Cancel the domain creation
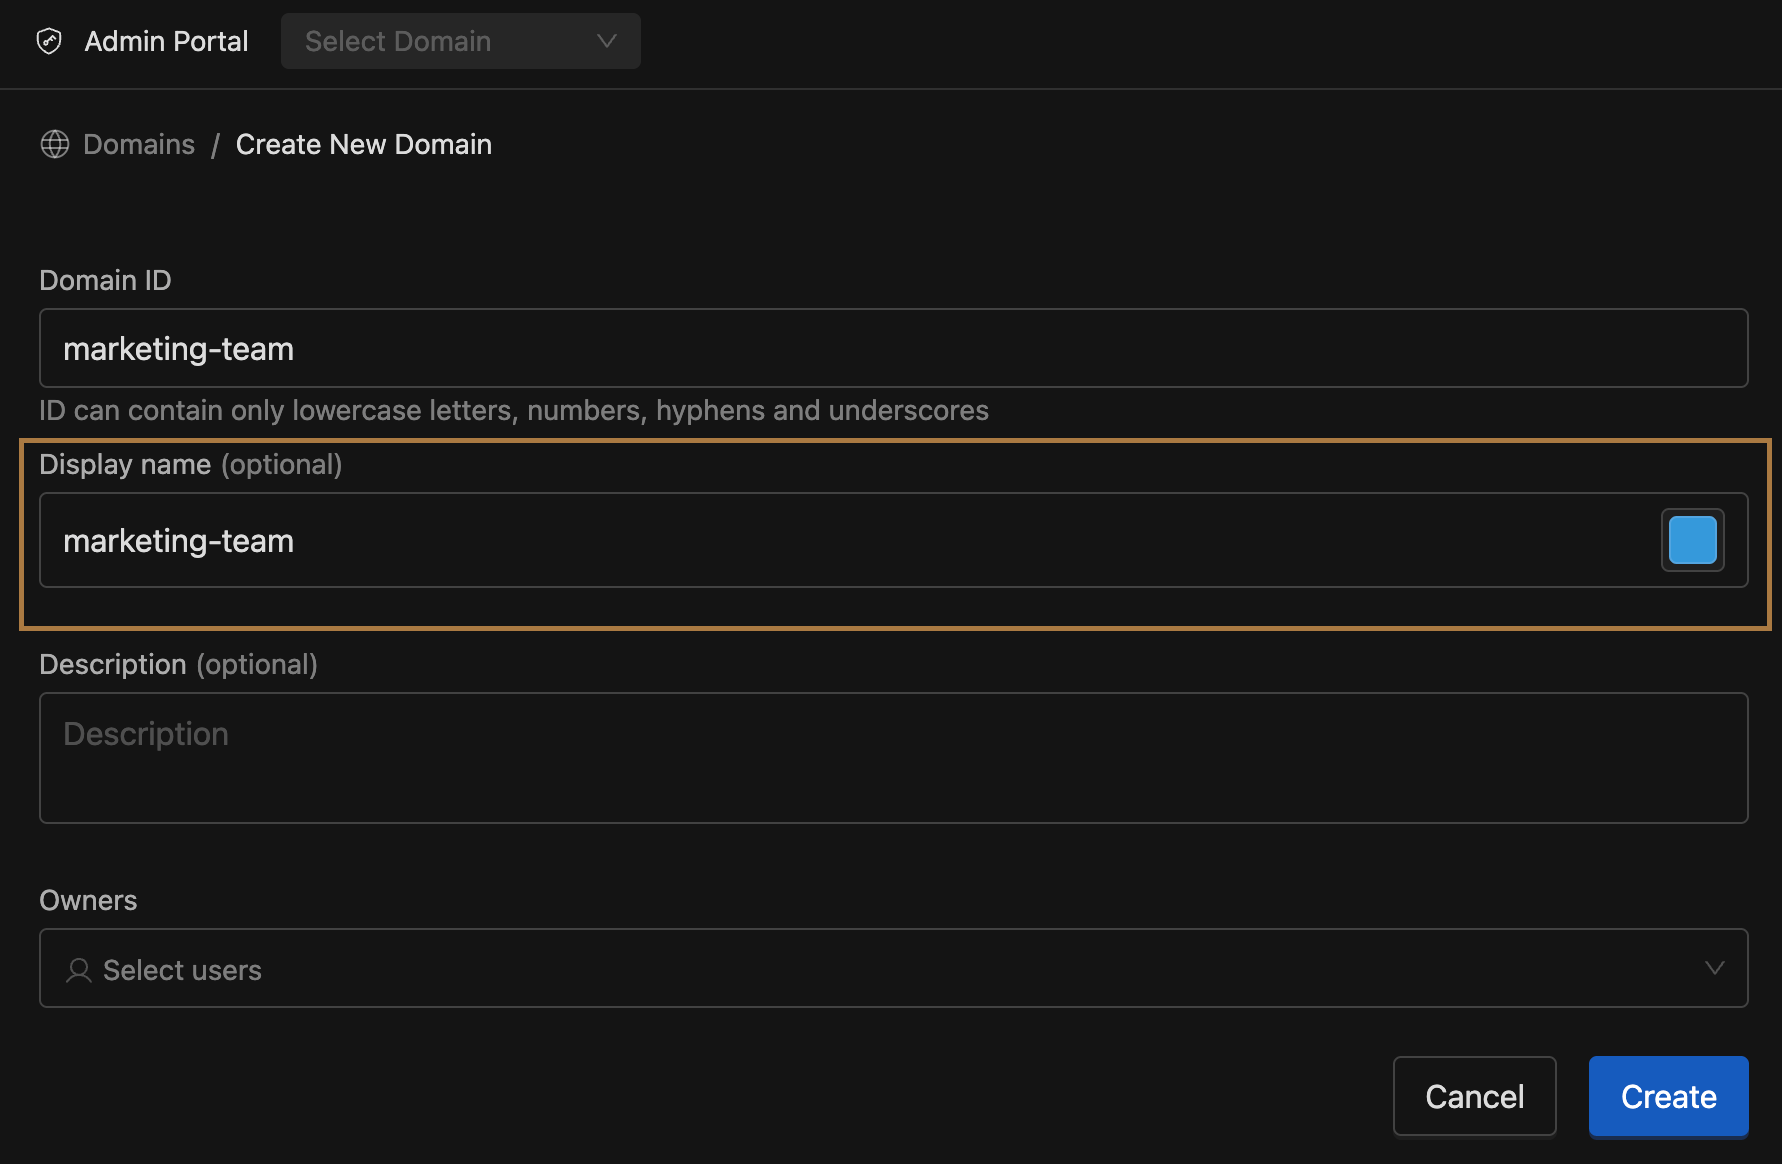 [1474, 1096]
